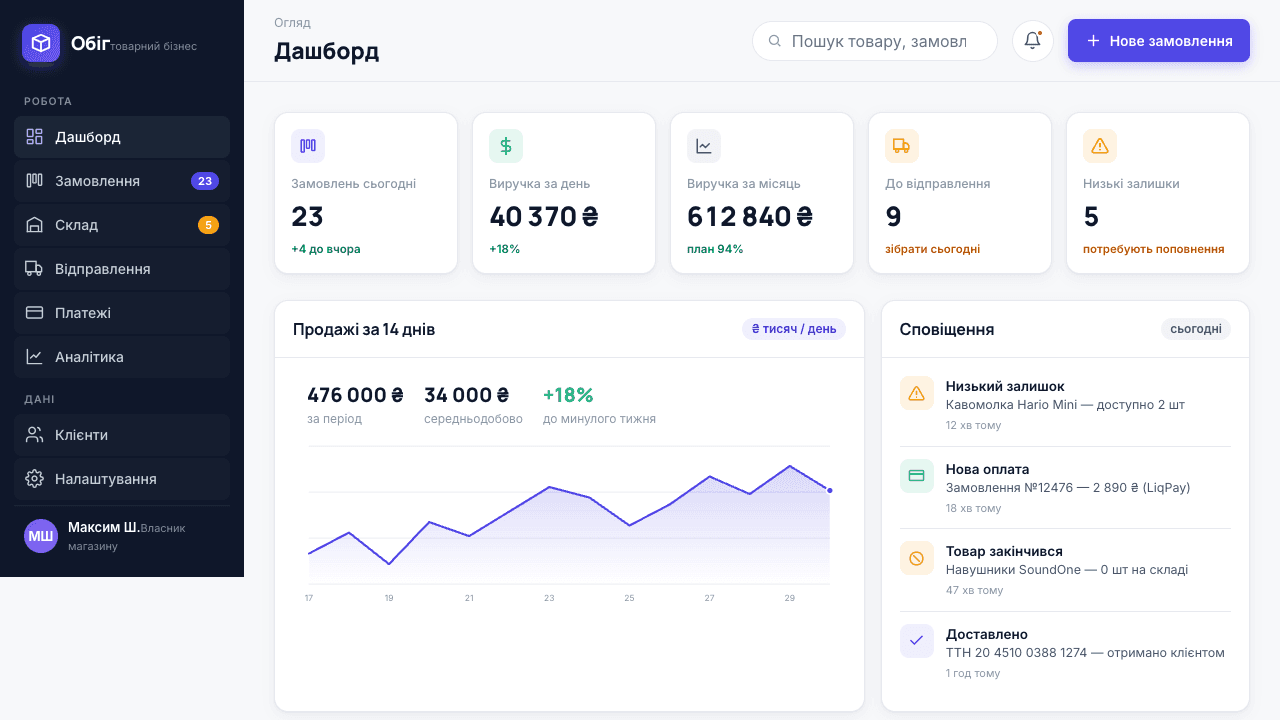1280x720 pixels.
Task: Click the dollar icon on Виручка за день
Action: [x=506, y=146]
